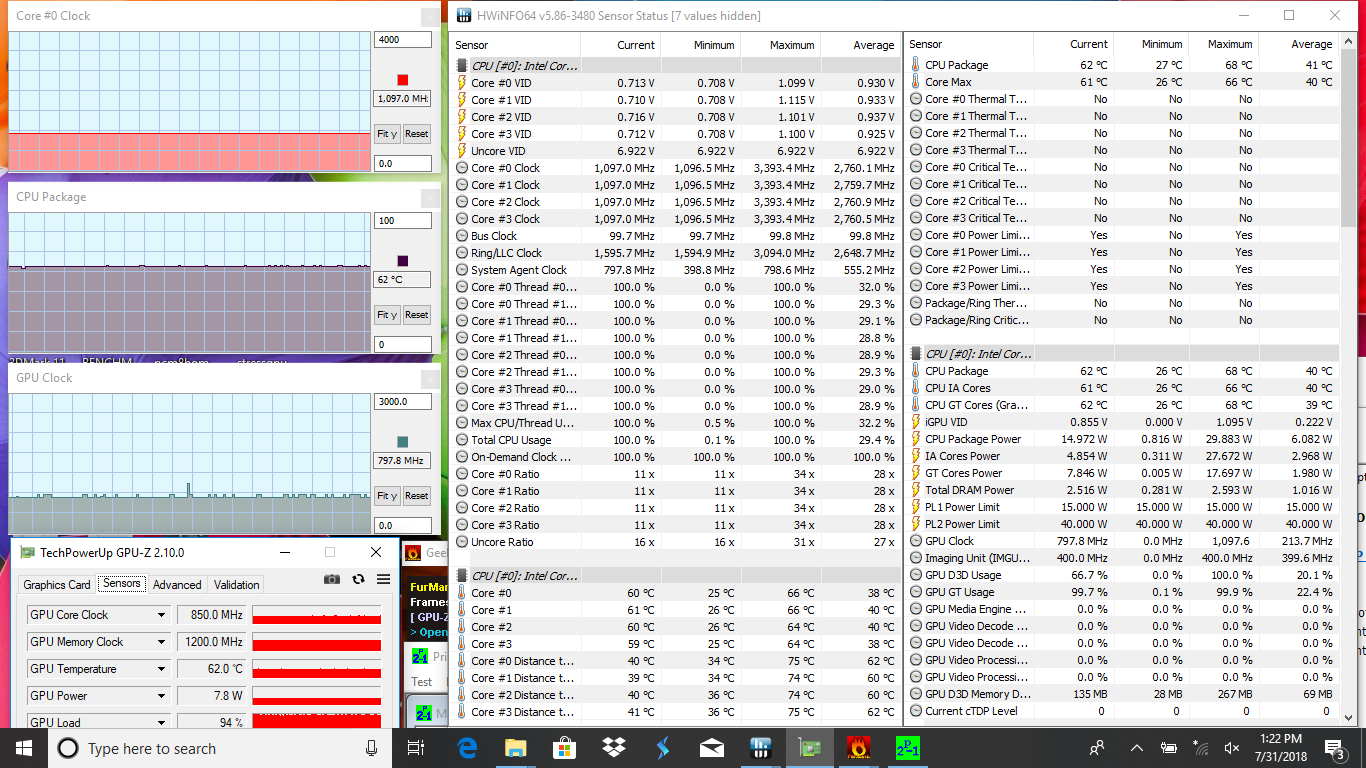Screen dimensions: 1366x768
Task: Switch to the Graphics Card tab
Action: pyautogui.click(x=57, y=585)
